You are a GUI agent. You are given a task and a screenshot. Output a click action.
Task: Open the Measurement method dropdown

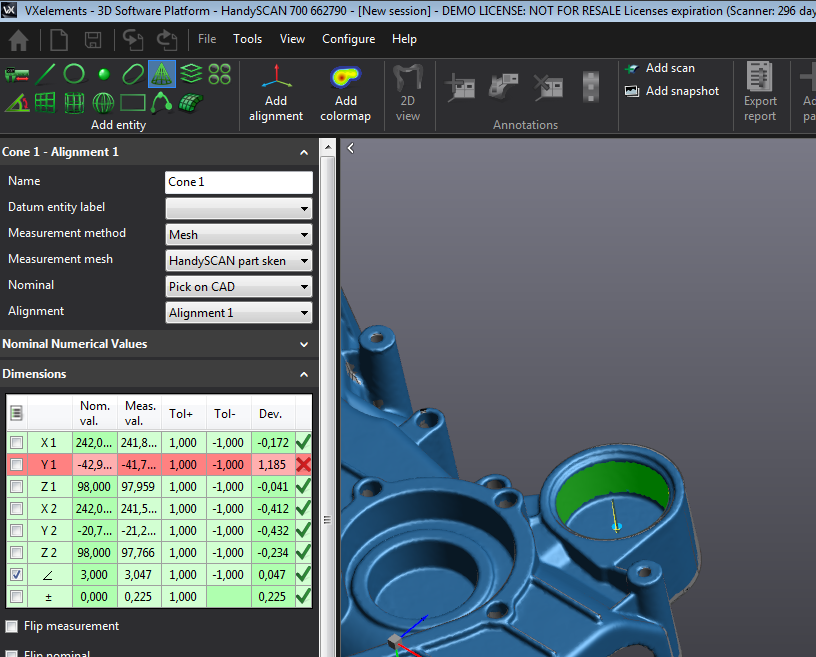(x=239, y=235)
